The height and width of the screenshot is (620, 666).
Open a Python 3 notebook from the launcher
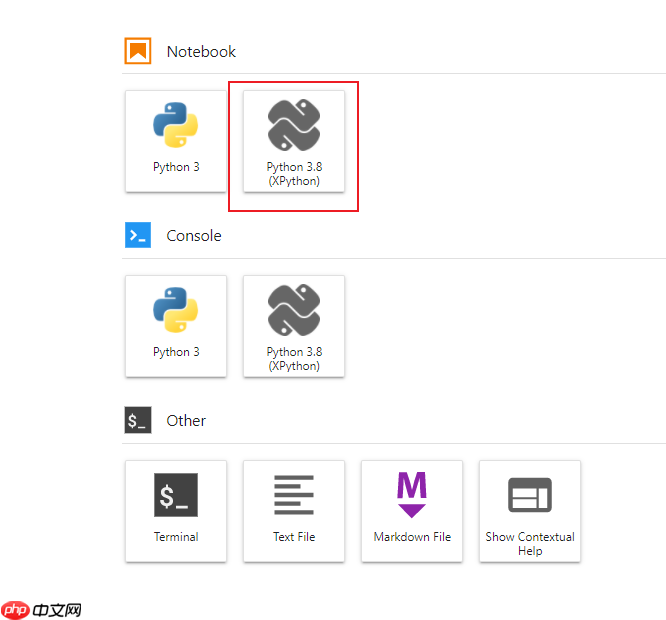pos(176,141)
